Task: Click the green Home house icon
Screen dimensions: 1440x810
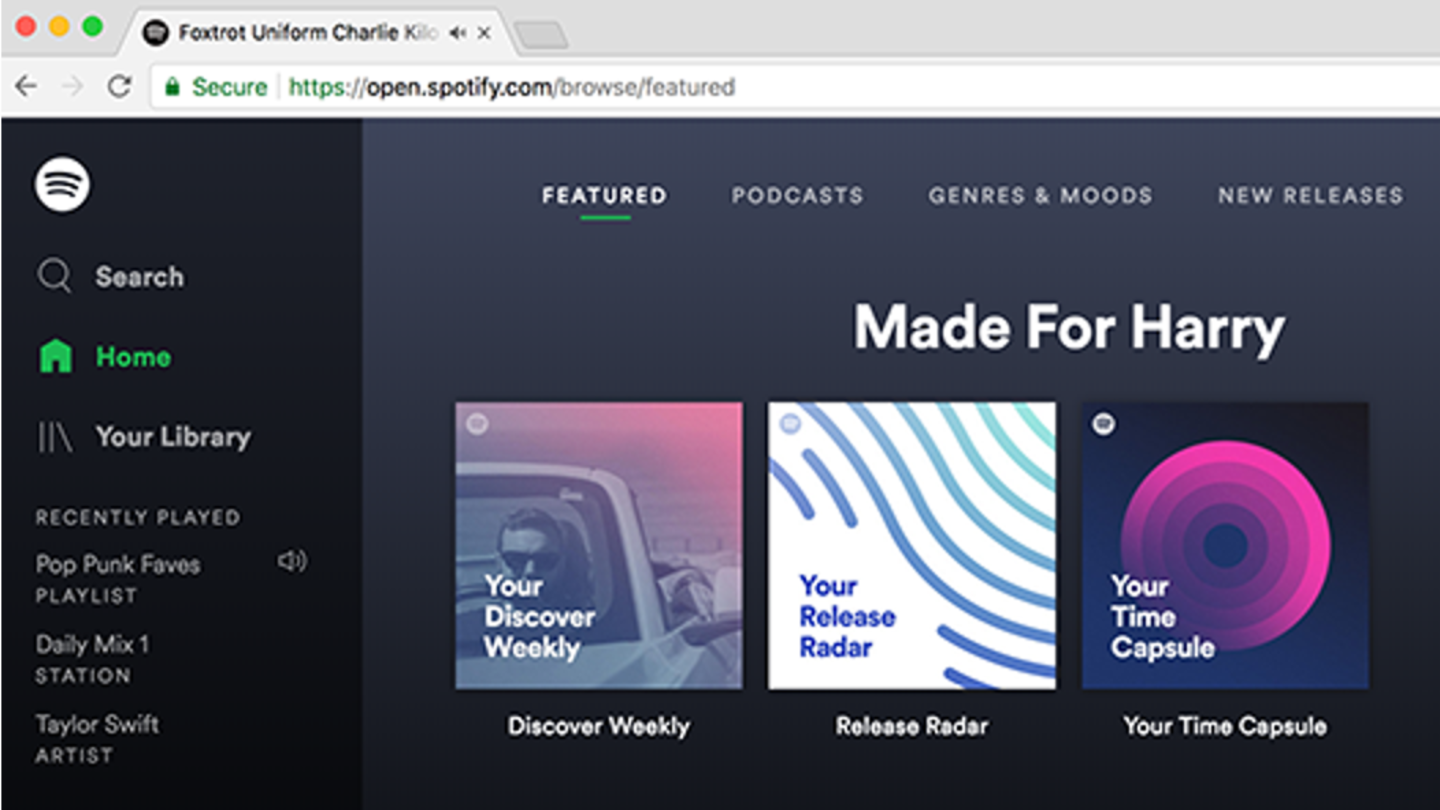Action: click(x=55, y=356)
